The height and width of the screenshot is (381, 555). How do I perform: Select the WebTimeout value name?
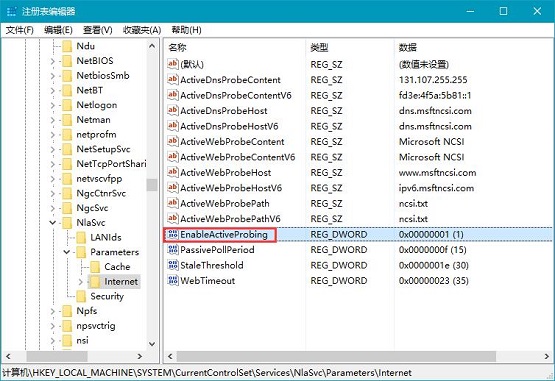(207, 281)
